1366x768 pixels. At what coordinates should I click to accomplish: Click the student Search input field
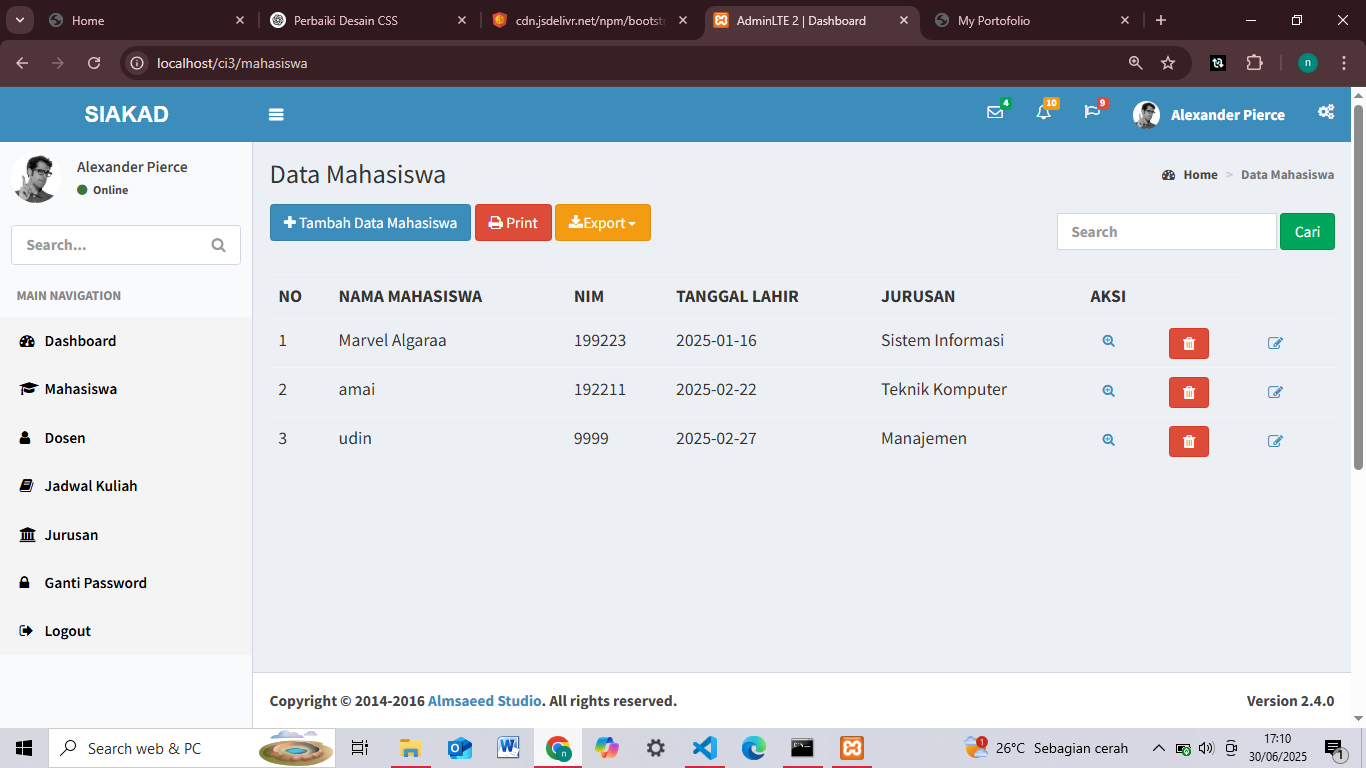coord(1166,232)
